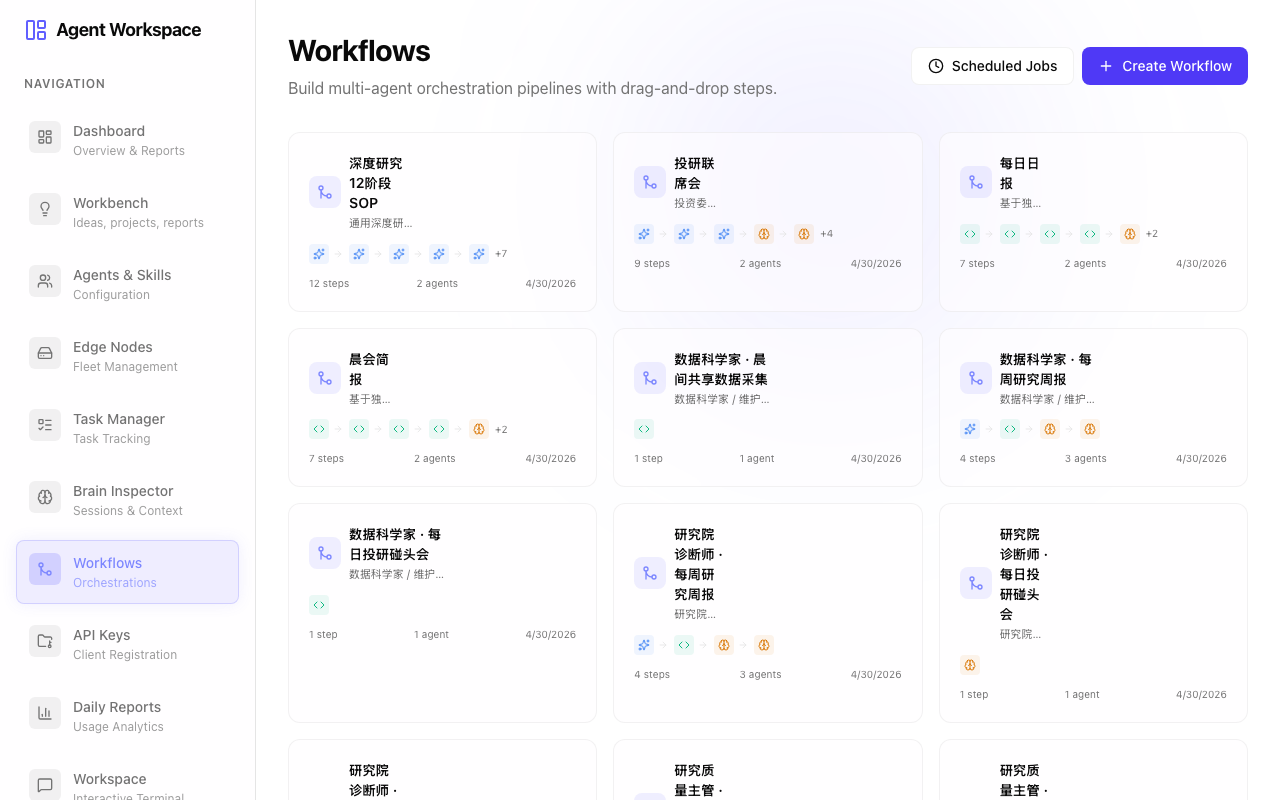Screen dimensions: 1280x800
Task: Navigate to Daily Reports usage analytics
Action: pos(127,716)
